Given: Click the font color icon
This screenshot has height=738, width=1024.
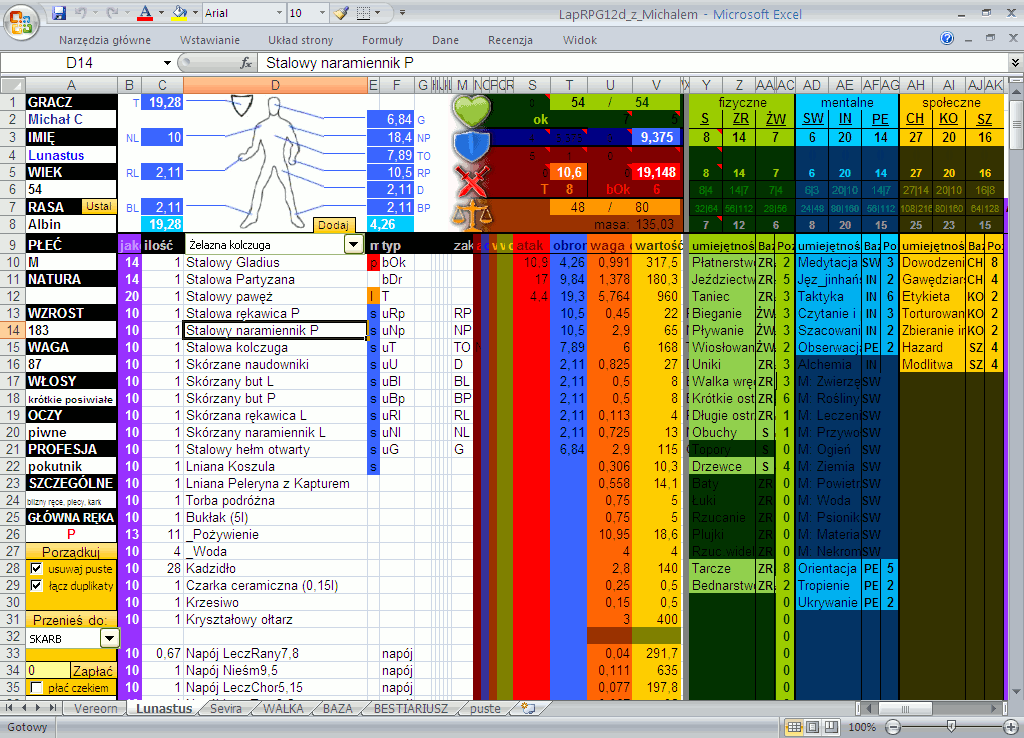Looking at the screenshot, I should click(146, 14).
